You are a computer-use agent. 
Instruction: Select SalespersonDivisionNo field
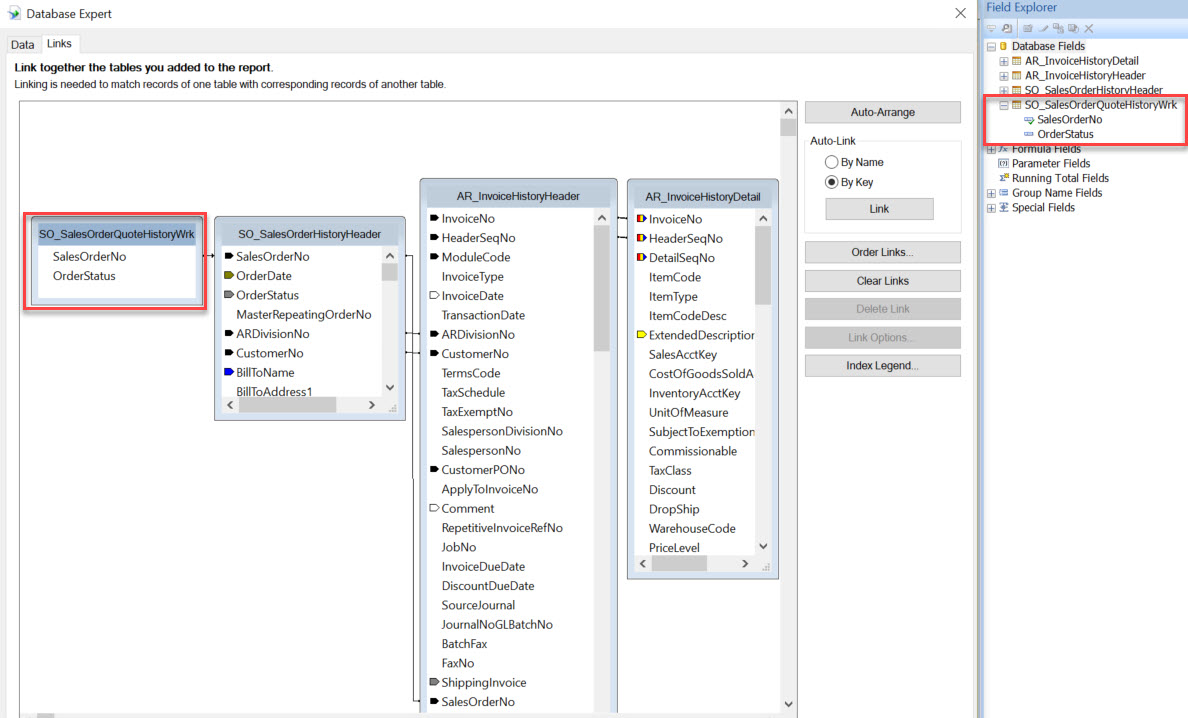pos(502,431)
